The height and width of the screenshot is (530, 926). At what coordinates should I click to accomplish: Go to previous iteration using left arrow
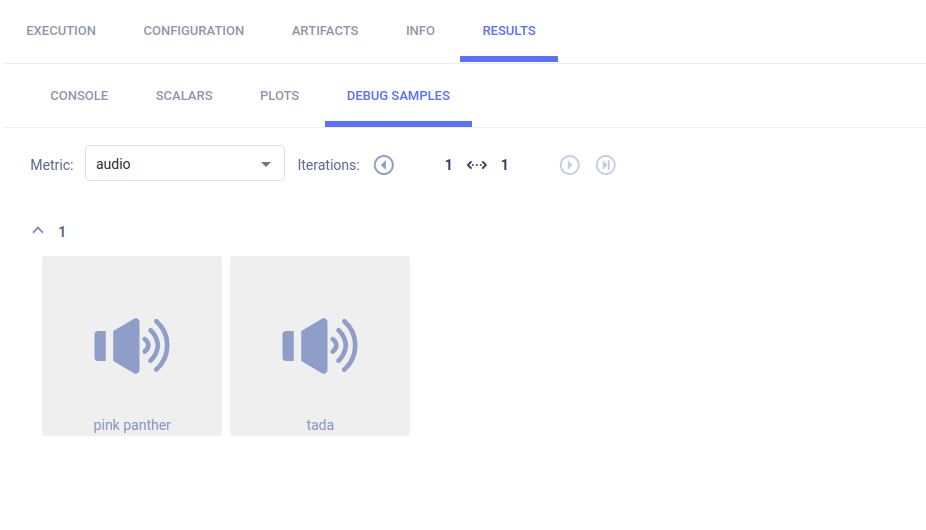[384, 165]
